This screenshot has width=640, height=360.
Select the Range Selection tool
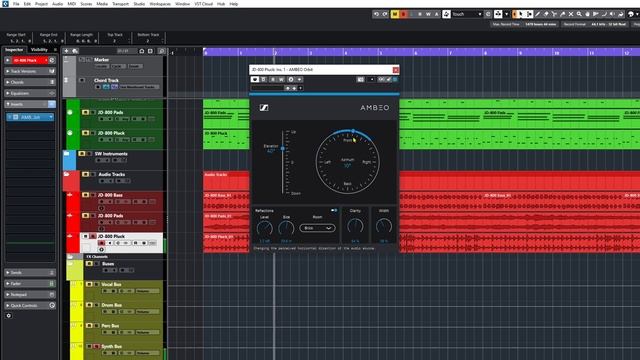[529, 14]
